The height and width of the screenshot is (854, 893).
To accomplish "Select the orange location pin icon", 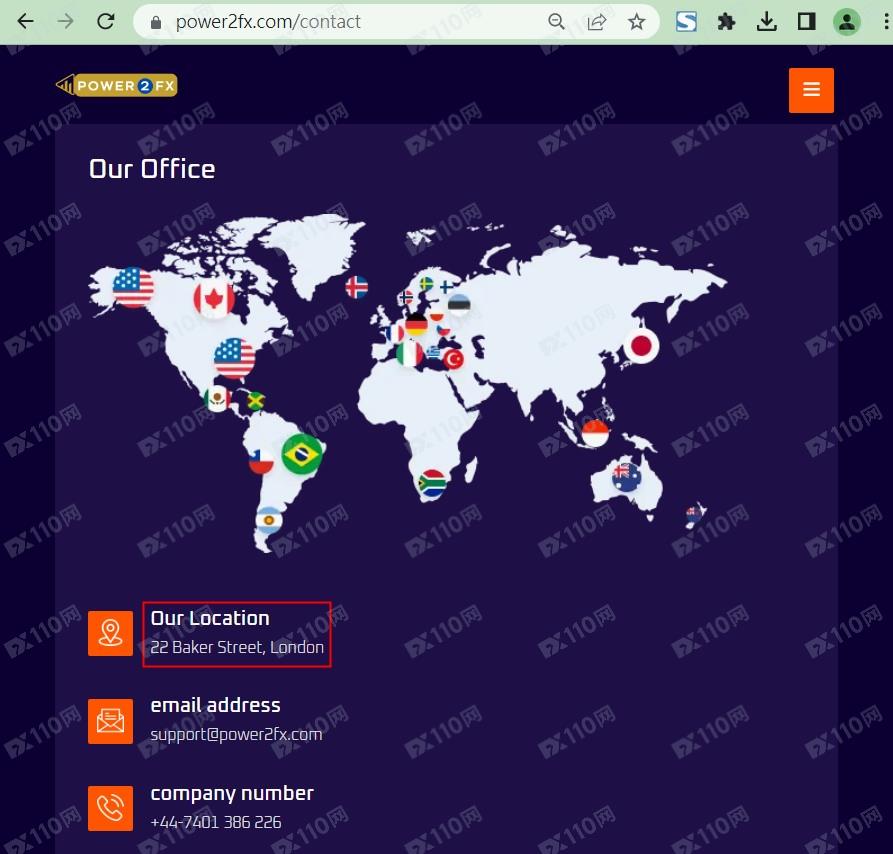I will coord(110,633).
